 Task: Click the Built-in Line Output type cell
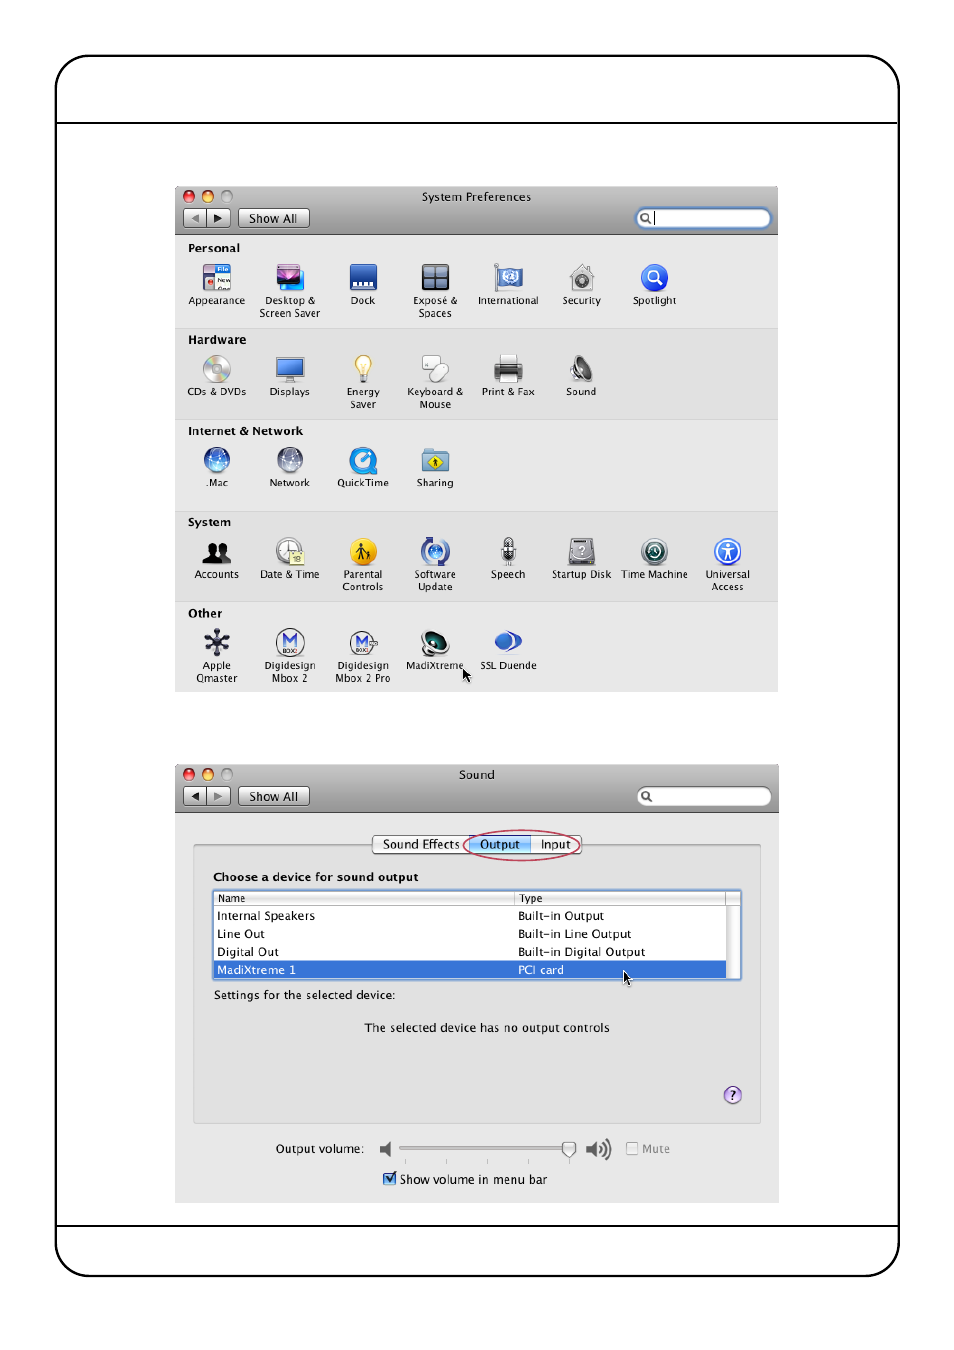(574, 934)
